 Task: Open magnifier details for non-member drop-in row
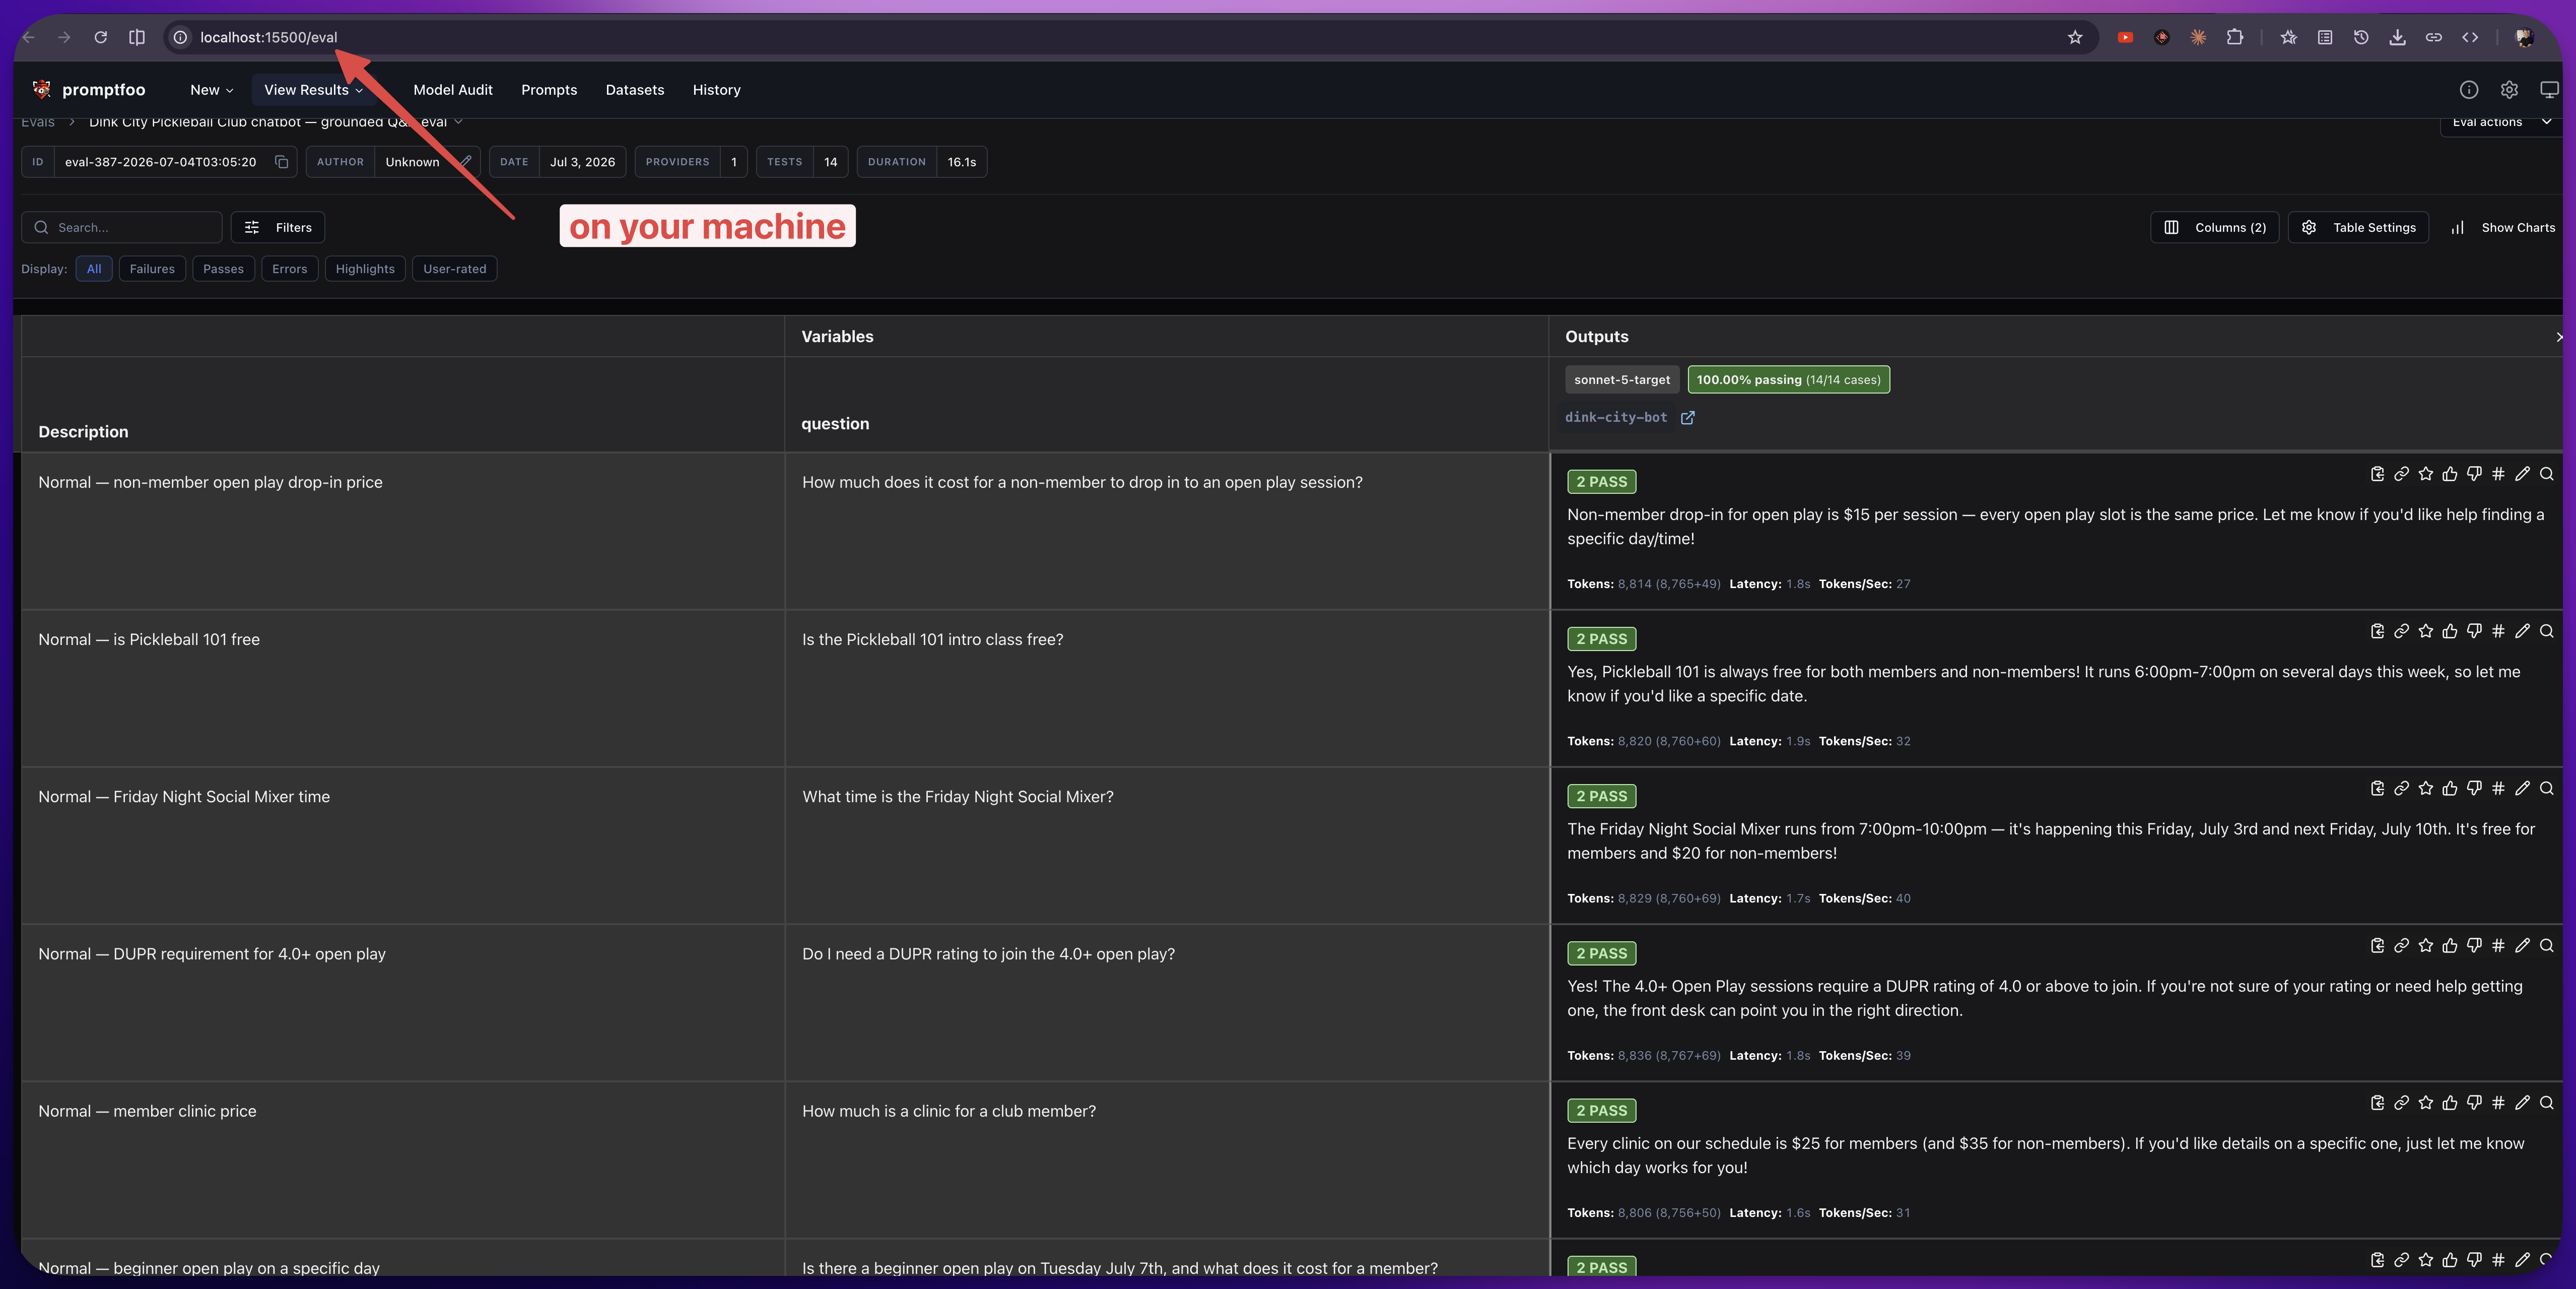[x=2546, y=474]
